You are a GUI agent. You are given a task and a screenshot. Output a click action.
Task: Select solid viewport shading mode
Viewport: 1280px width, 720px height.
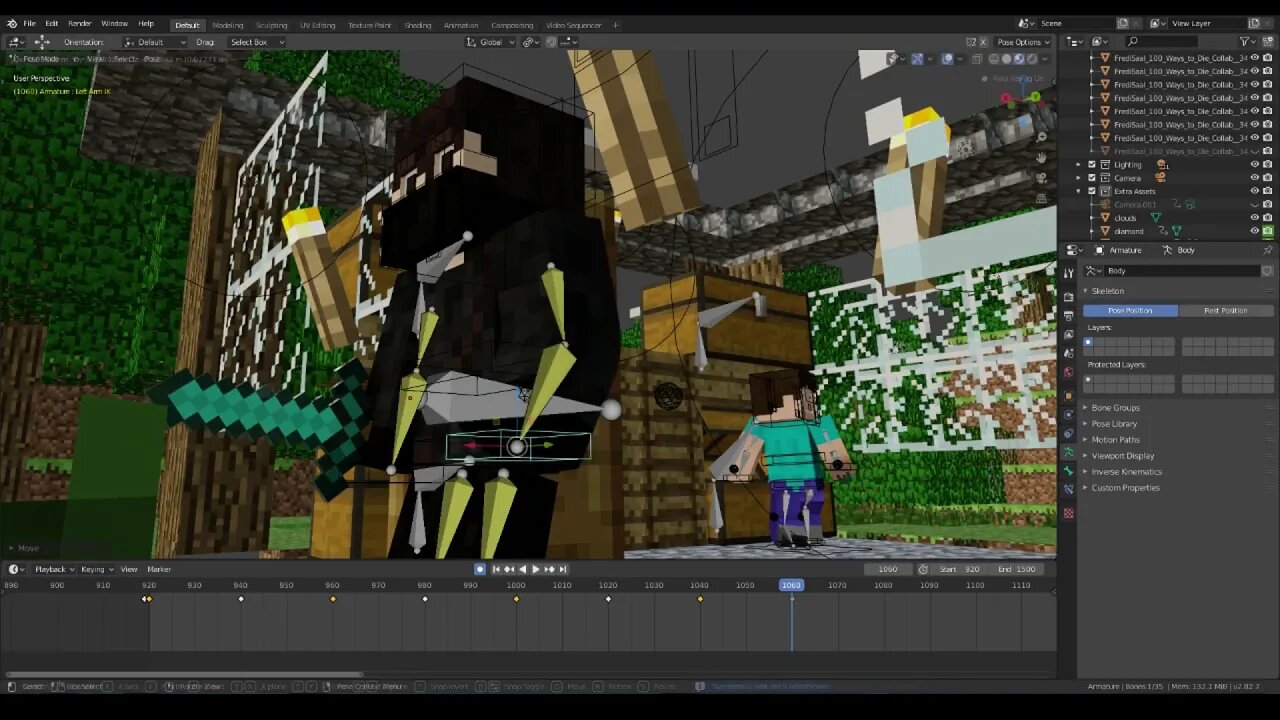(x=1007, y=58)
